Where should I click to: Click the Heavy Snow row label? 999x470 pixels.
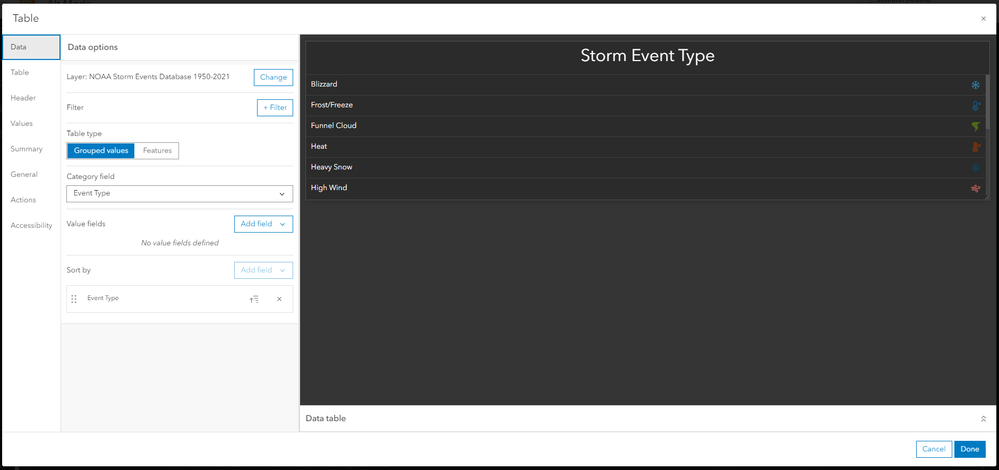pyautogui.click(x=331, y=167)
